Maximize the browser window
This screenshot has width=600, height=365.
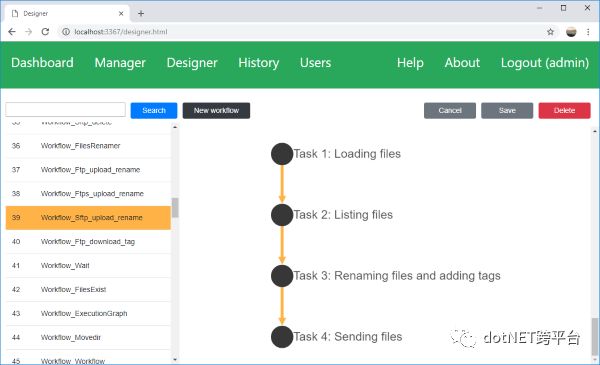(563, 8)
